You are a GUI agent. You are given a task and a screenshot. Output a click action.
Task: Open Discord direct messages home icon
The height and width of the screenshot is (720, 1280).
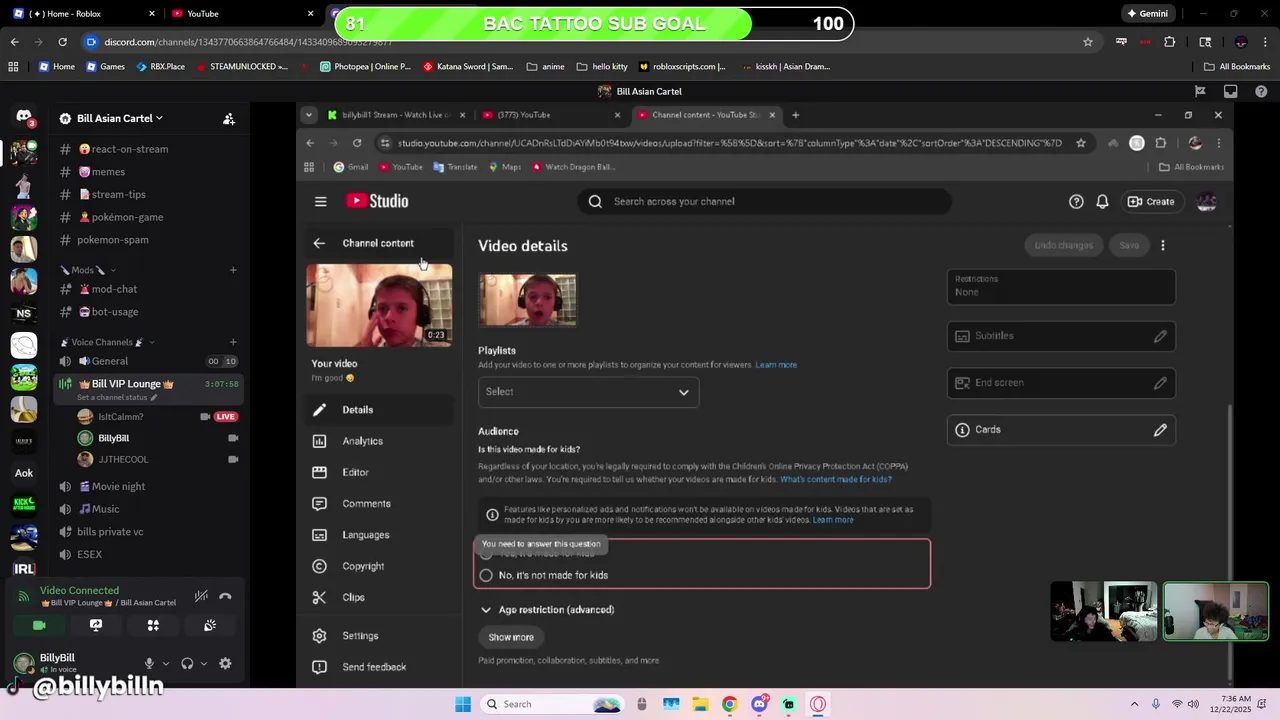[x=24, y=118]
